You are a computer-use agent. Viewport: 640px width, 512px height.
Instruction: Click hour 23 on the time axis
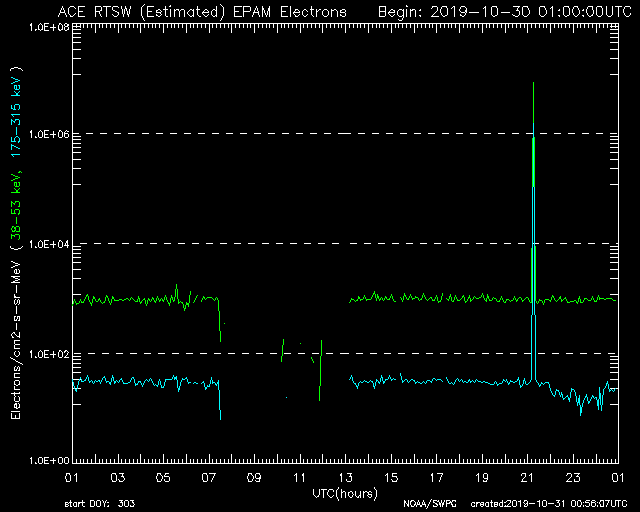point(572,478)
